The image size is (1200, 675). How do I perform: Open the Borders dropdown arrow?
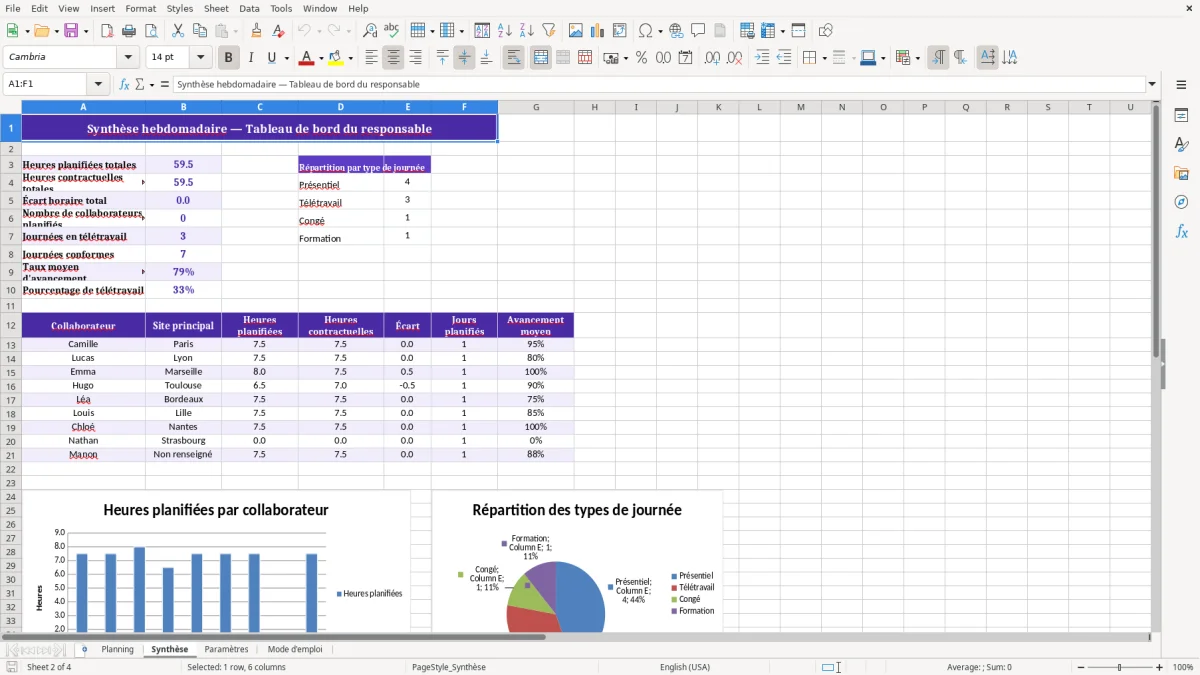tap(826, 58)
